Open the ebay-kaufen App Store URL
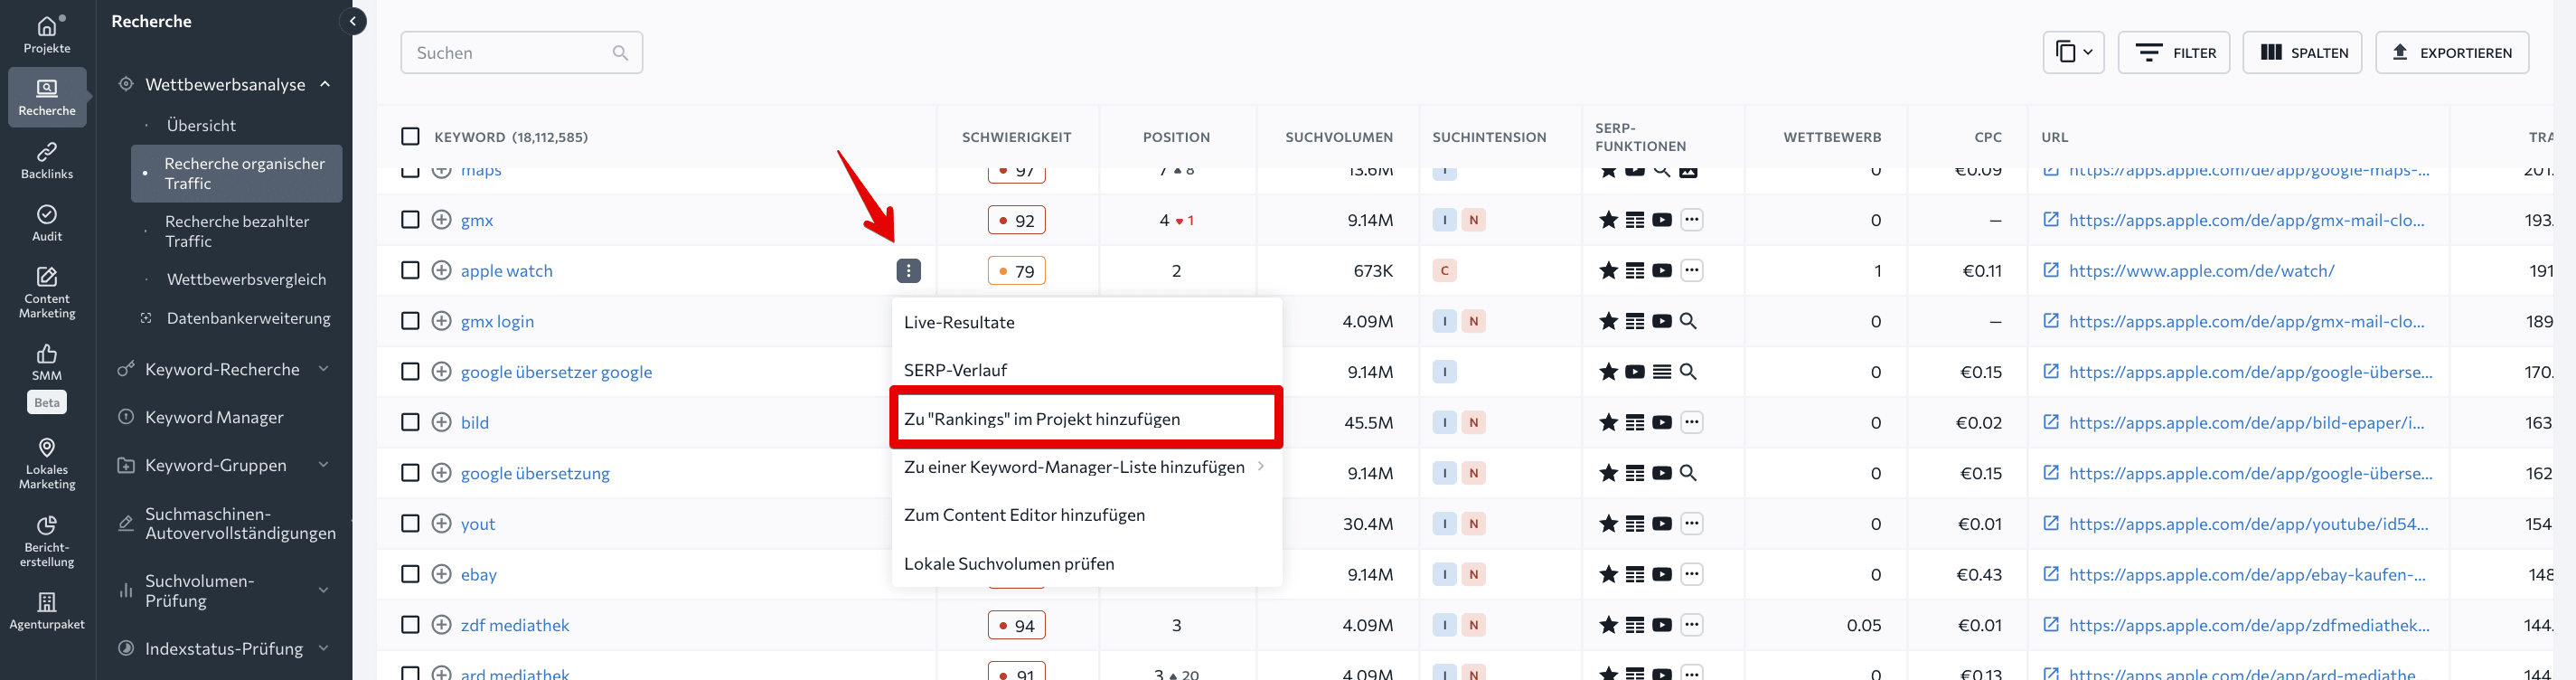The width and height of the screenshot is (2576, 680). pyautogui.click(x=2246, y=574)
